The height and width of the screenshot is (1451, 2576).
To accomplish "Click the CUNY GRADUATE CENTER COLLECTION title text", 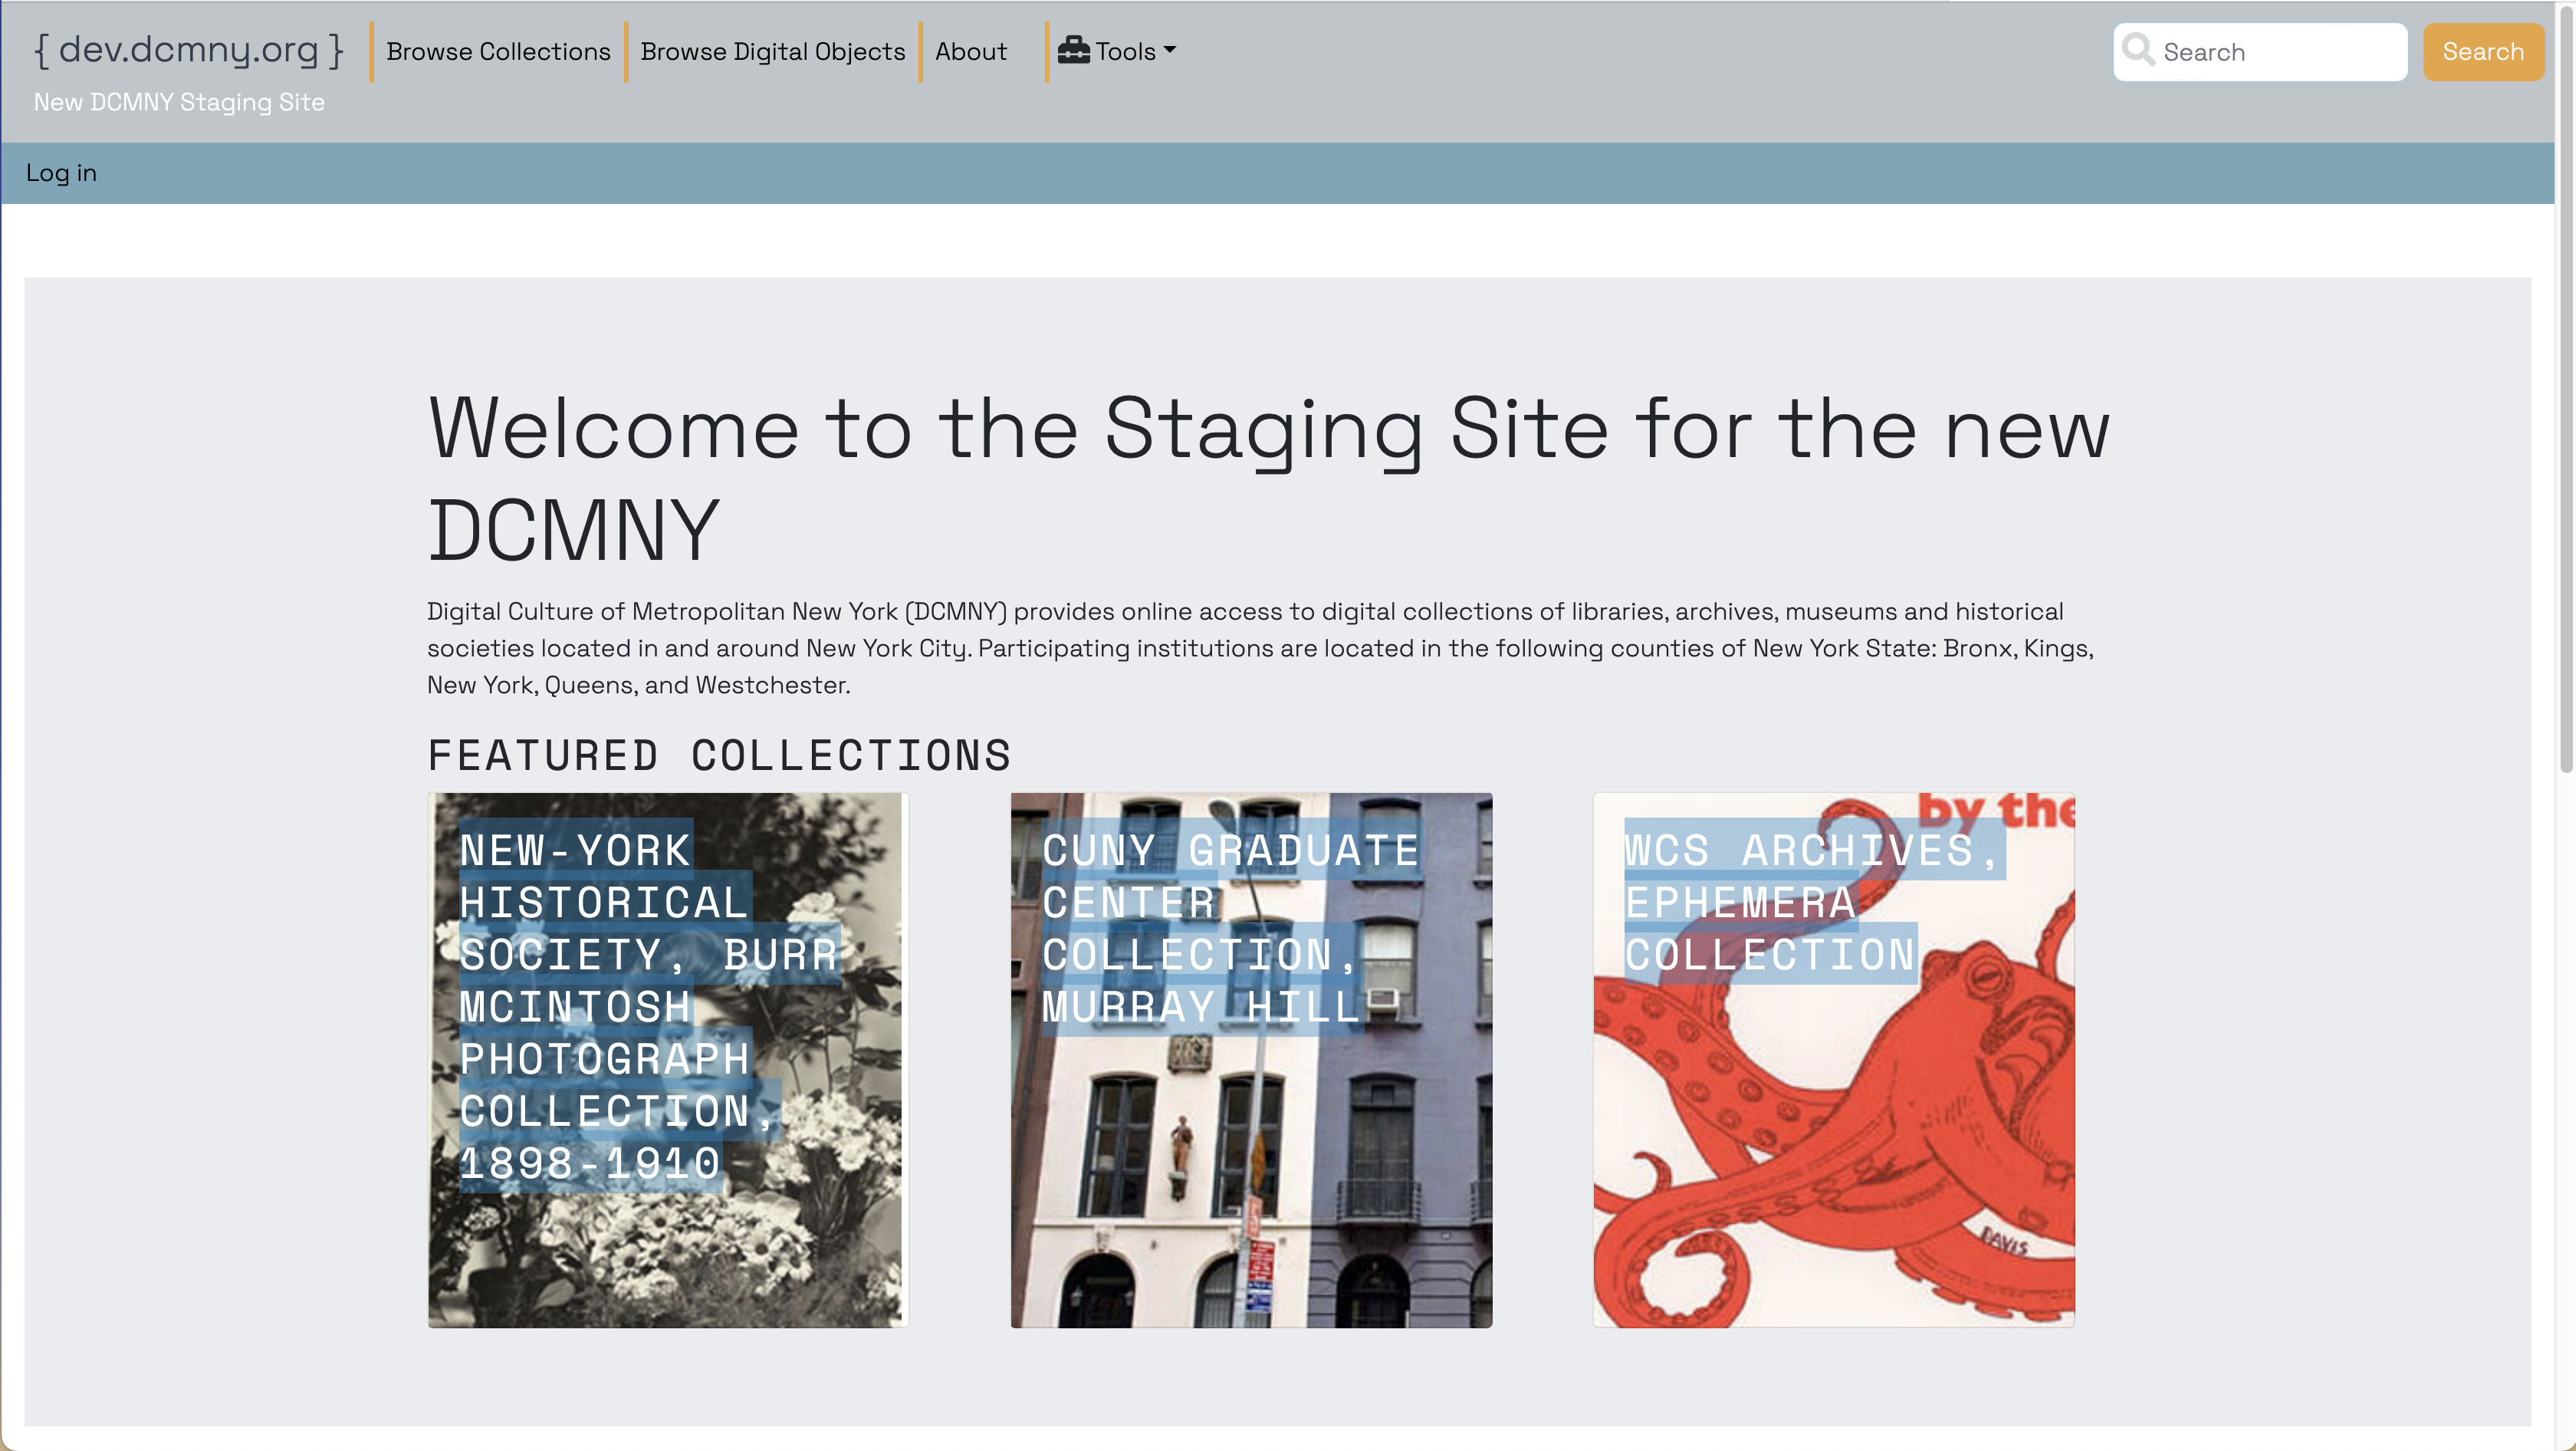I will coord(1230,928).
